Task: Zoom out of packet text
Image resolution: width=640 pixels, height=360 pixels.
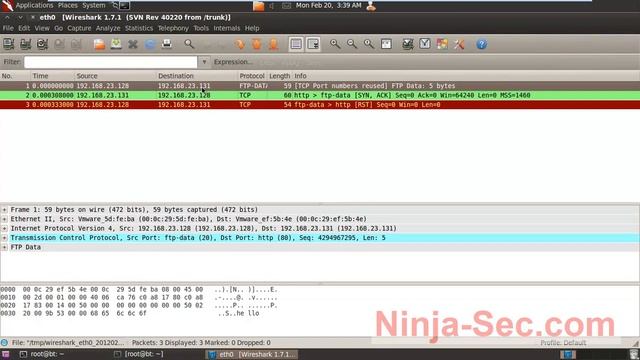Action: coord(351,44)
